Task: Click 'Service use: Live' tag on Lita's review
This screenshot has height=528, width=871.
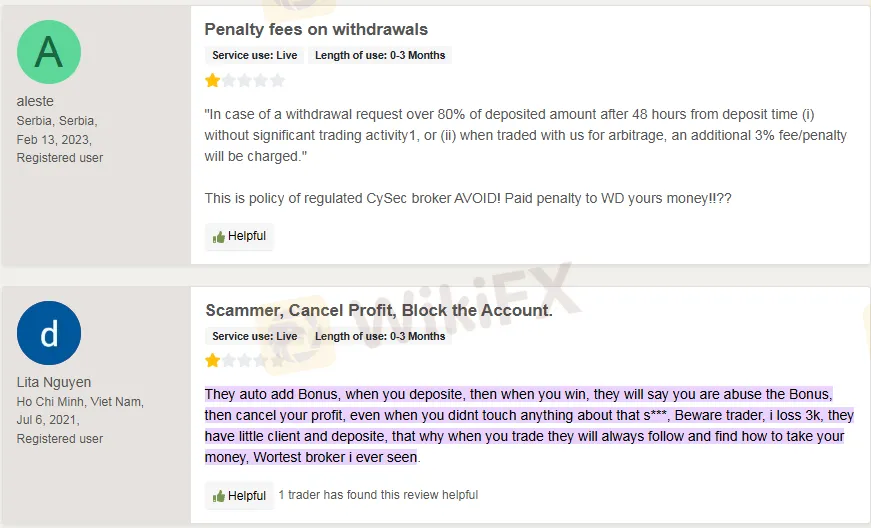Action: click(x=254, y=337)
